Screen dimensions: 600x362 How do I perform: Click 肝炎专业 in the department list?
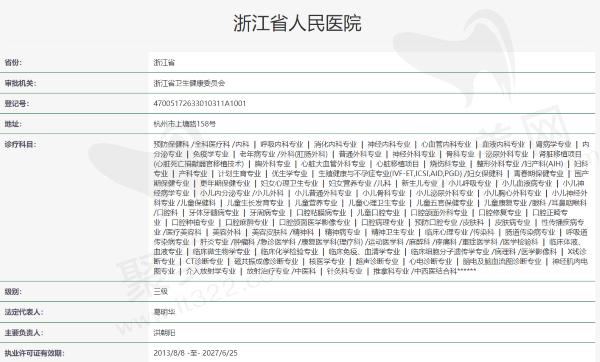214,242
